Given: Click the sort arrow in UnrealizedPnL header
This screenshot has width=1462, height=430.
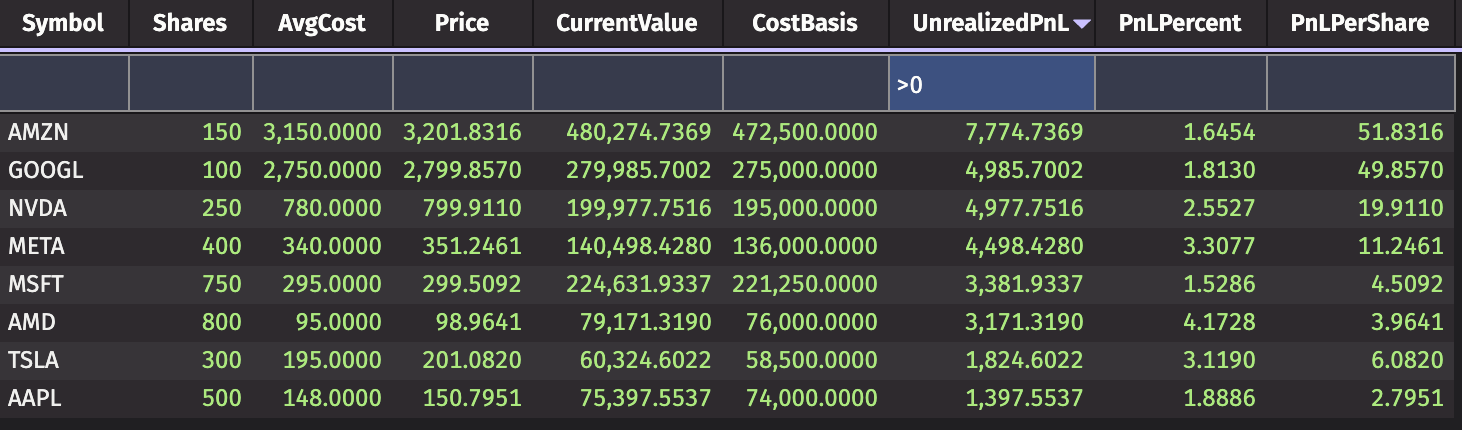Looking at the screenshot, I should coord(1081,24).
